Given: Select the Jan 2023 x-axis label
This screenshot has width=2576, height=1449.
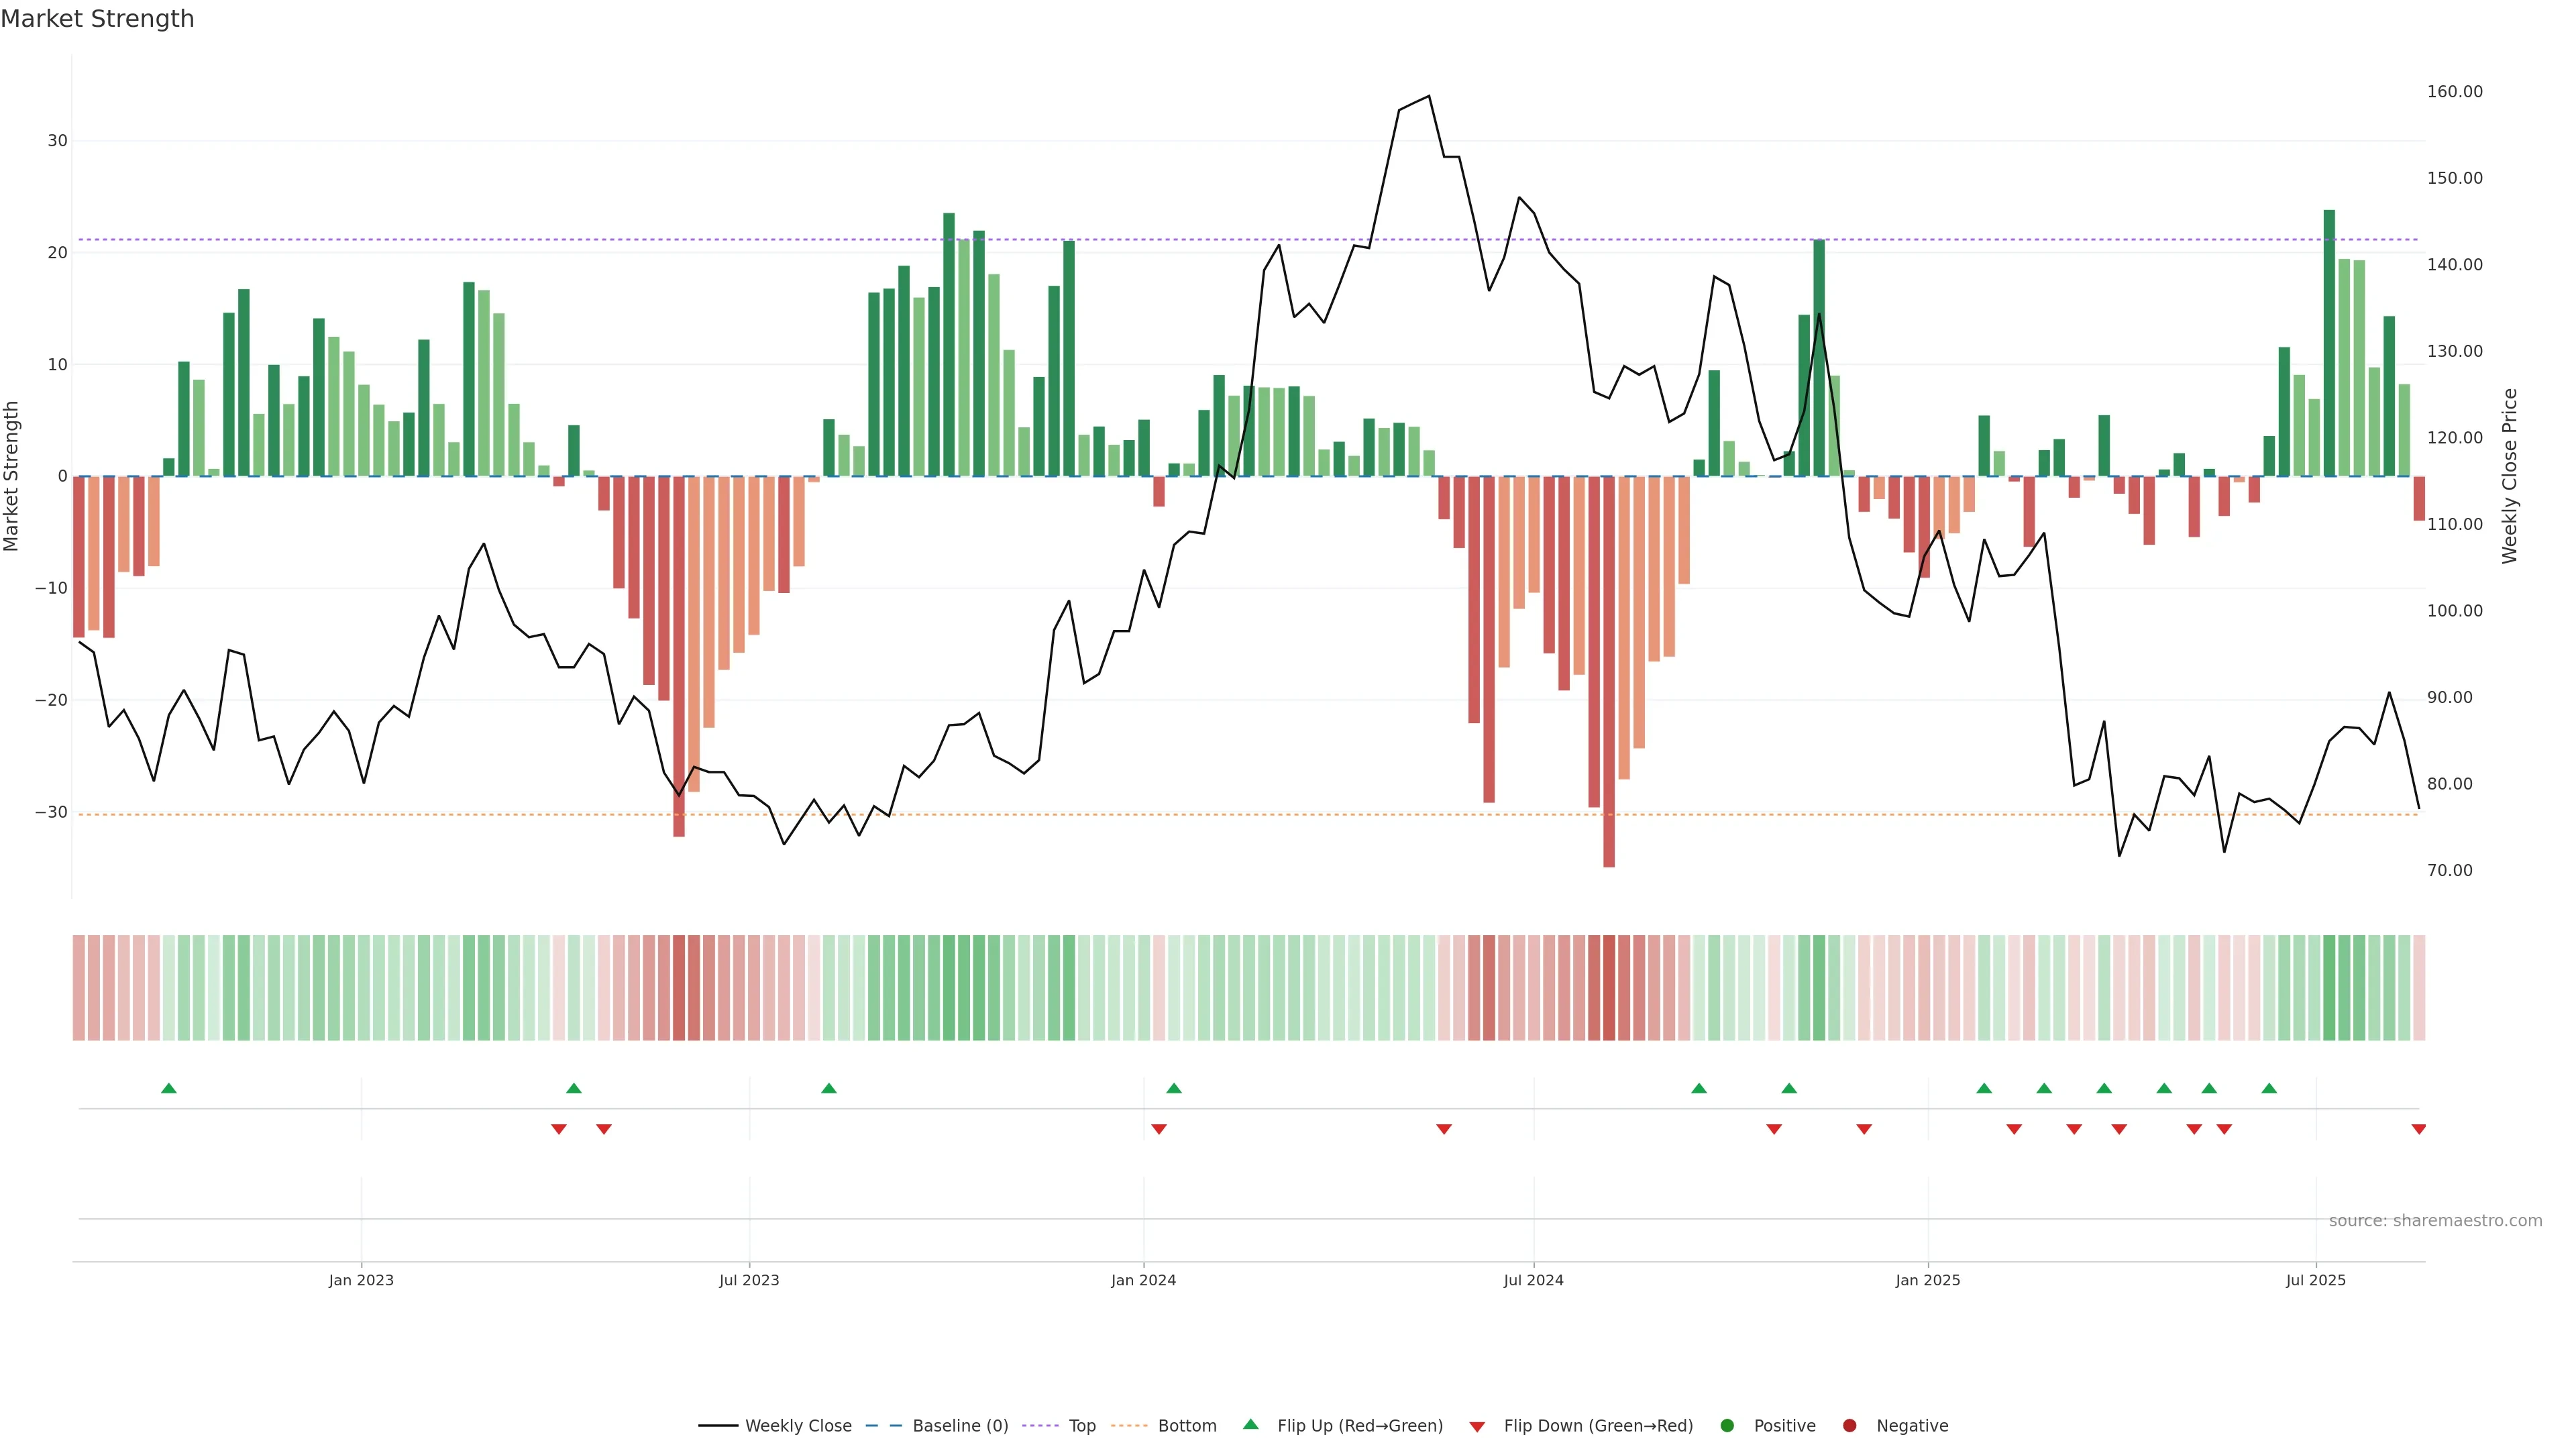Looking at the screenshot, I should [x=361, y=1280].
